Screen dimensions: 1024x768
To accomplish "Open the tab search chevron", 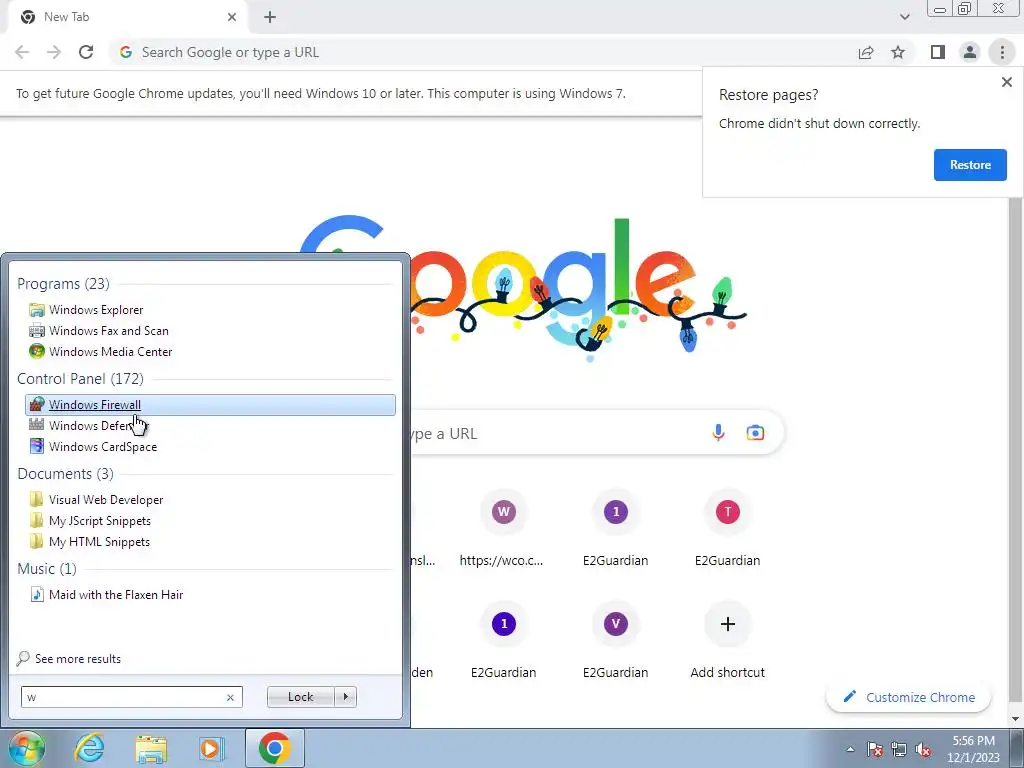I will tap(904, 17).
